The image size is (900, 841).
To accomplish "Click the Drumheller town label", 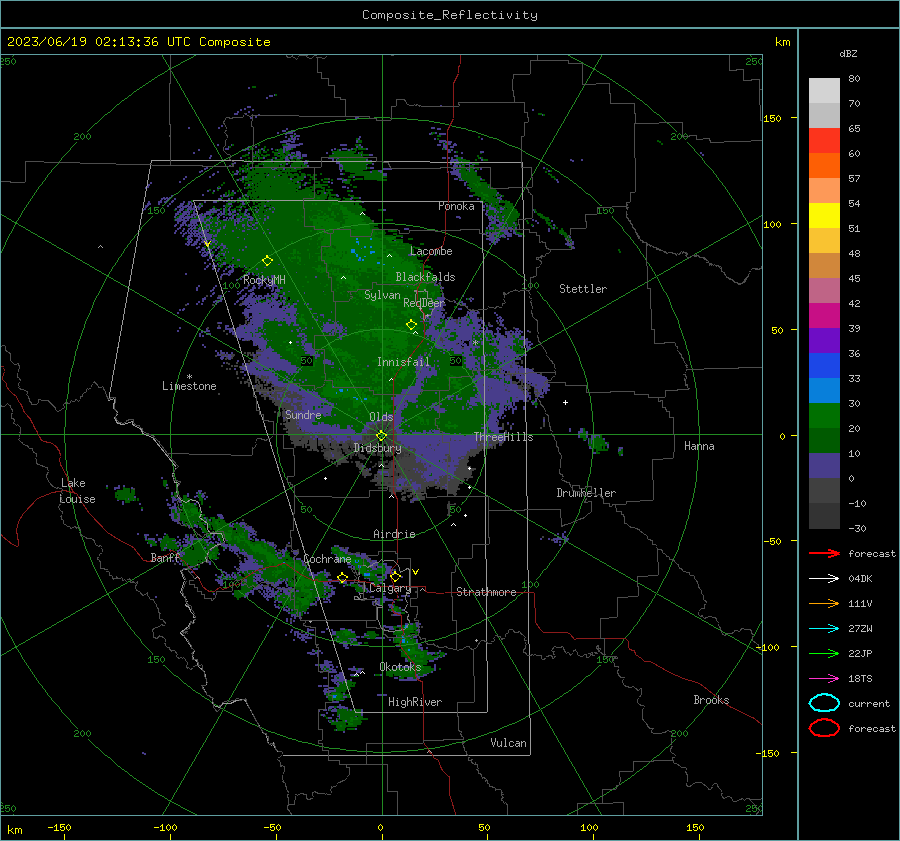I will [x=586, y=493].
